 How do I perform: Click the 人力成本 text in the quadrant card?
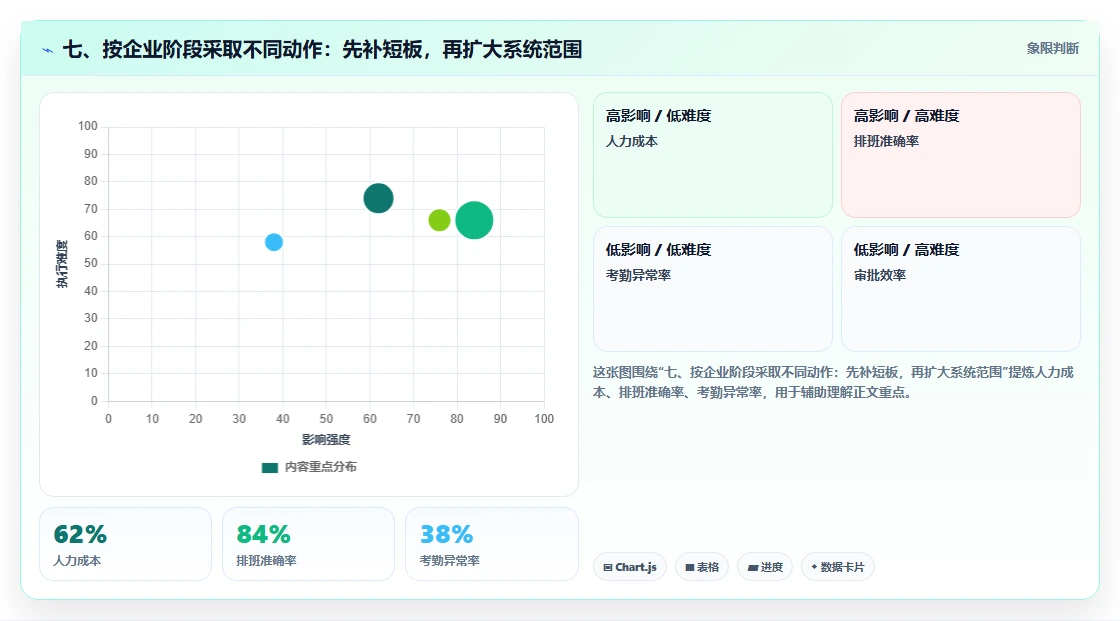631,141
